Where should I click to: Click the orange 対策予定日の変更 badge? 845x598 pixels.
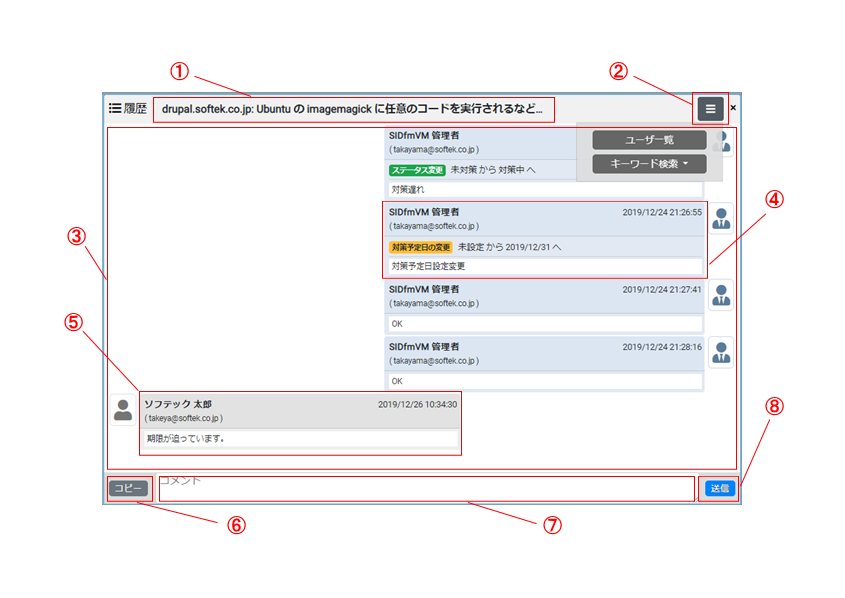tap(421, 247)
